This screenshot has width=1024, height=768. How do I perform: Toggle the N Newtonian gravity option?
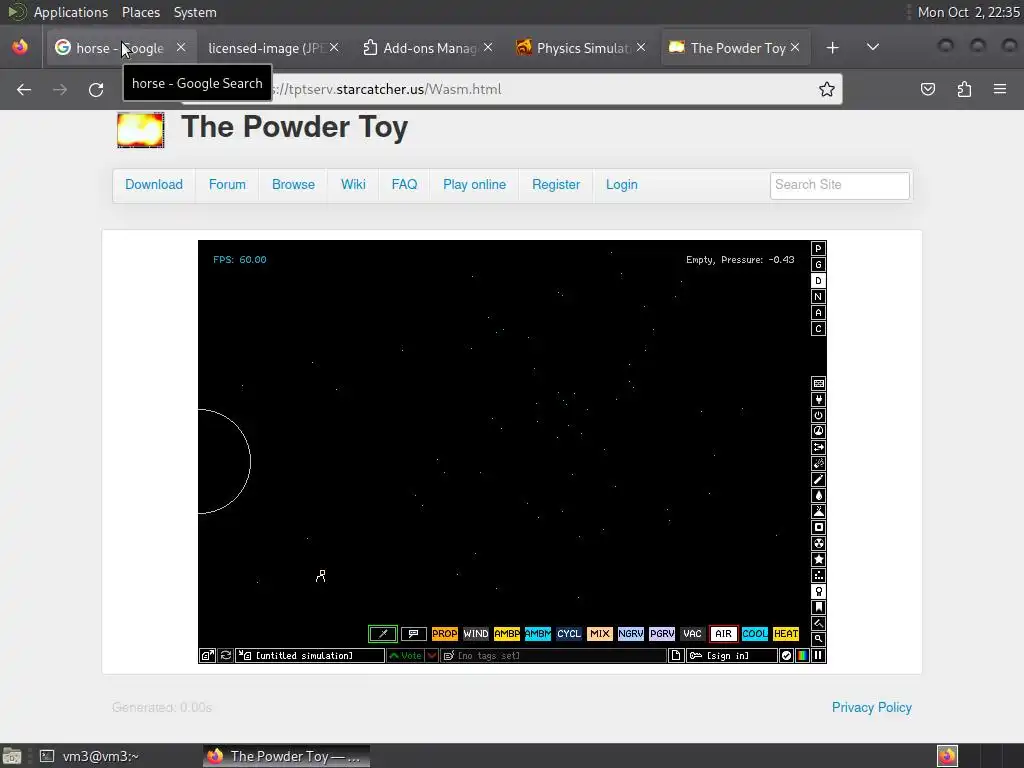pos(818,296)
